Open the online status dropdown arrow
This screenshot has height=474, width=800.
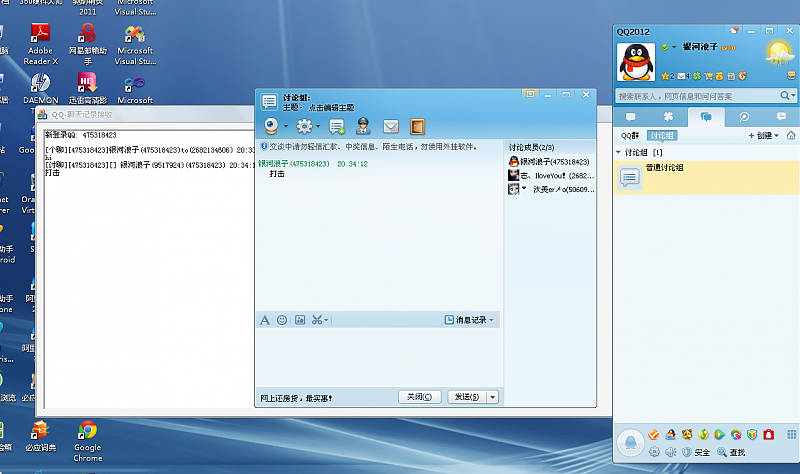[673, 47]
